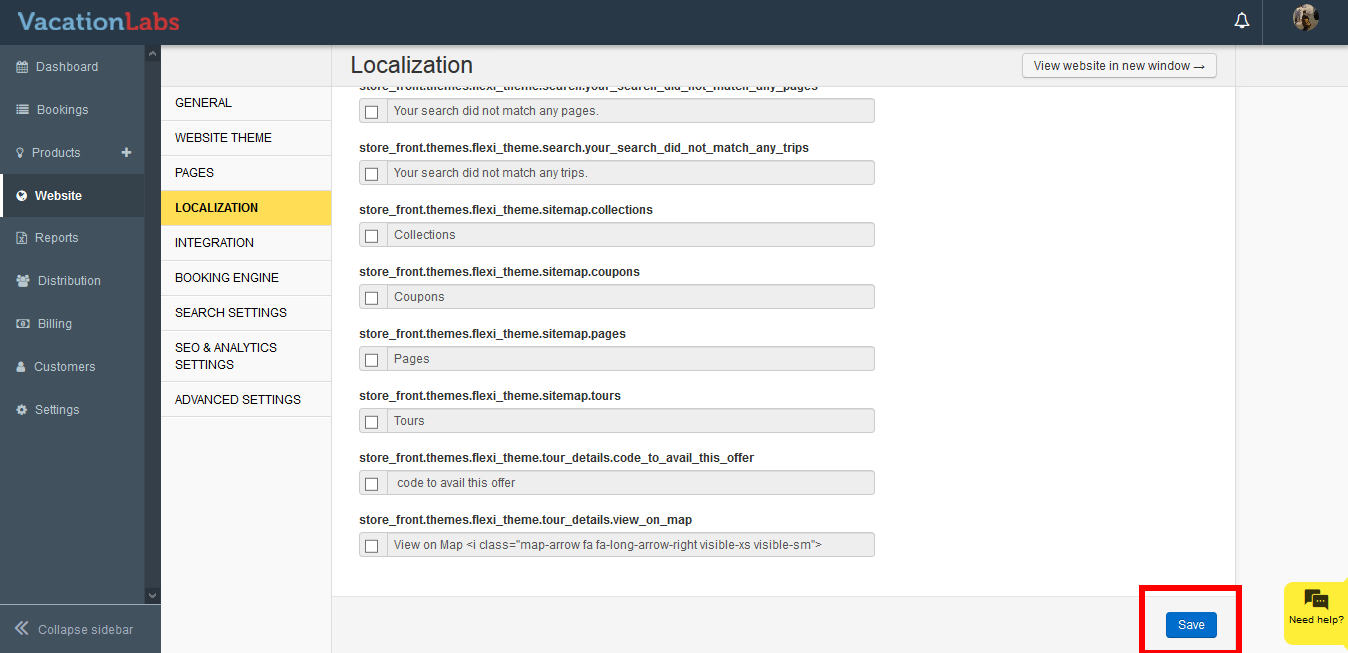Click the plus icon beside Products
The width and height of the screenshot is (1348, 653).
(x=126, y=153)
